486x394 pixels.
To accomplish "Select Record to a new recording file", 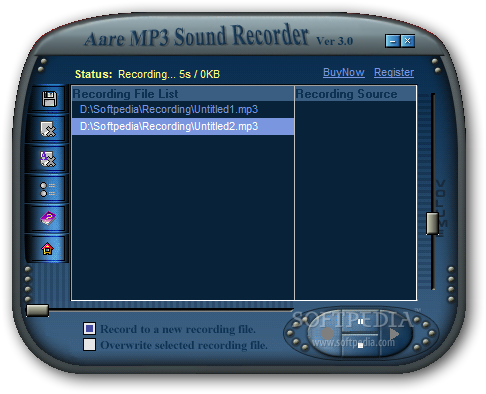I will [89, 329].
